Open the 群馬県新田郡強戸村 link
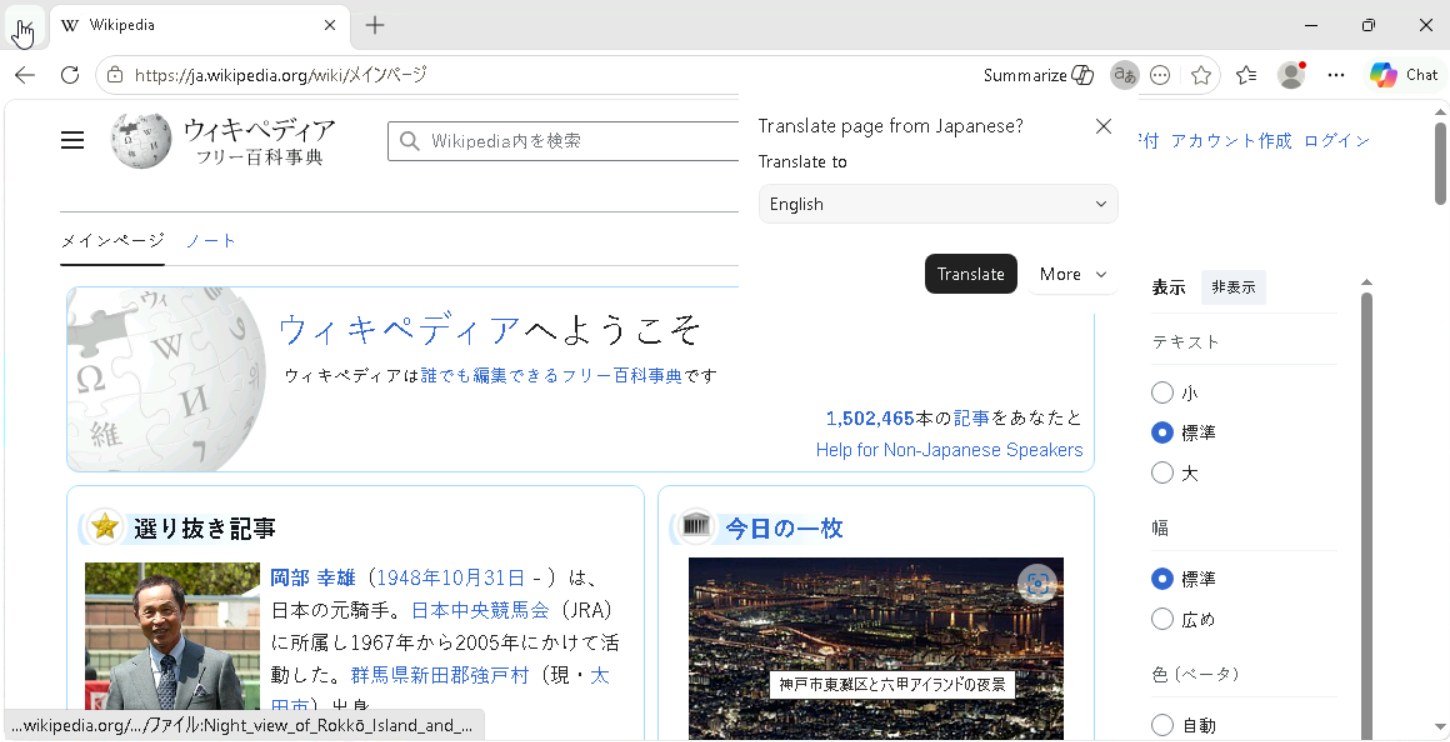The width and height of the screenshot is (1450, 742). tap(439, 675)
